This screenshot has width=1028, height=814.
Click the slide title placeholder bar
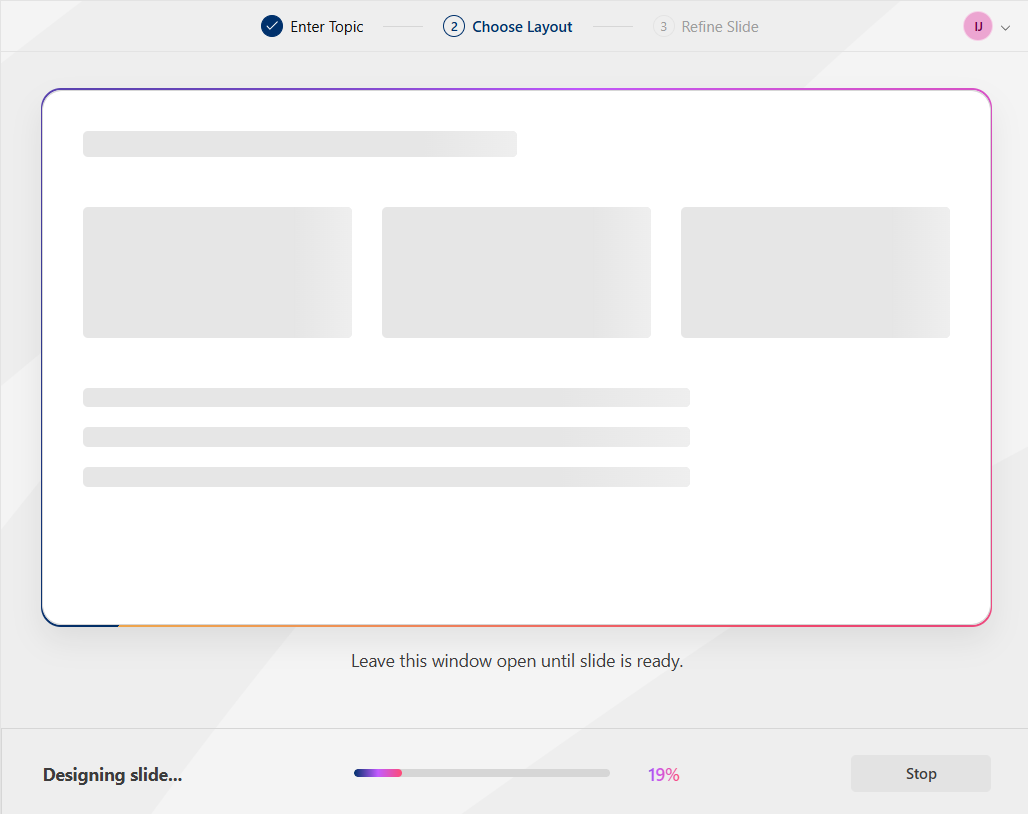point(300,144)
